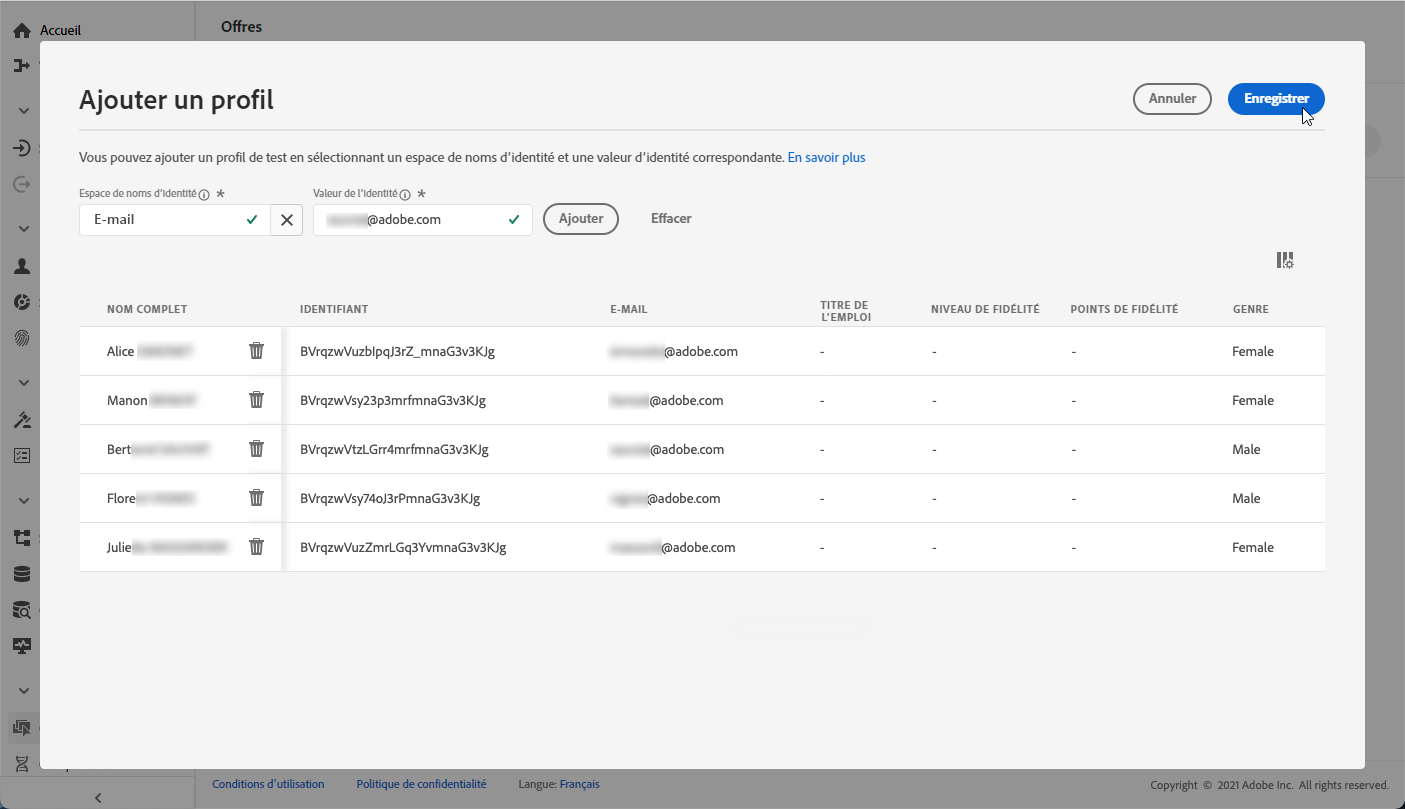
Task: Sort by the NOM COMPLET column header
Action: tap(147, 309)
